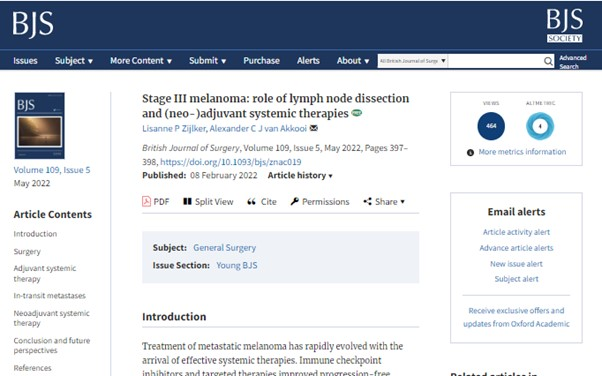
Task: Jump to Introduction in Article Contents
Action: click(x=35, y=234)
